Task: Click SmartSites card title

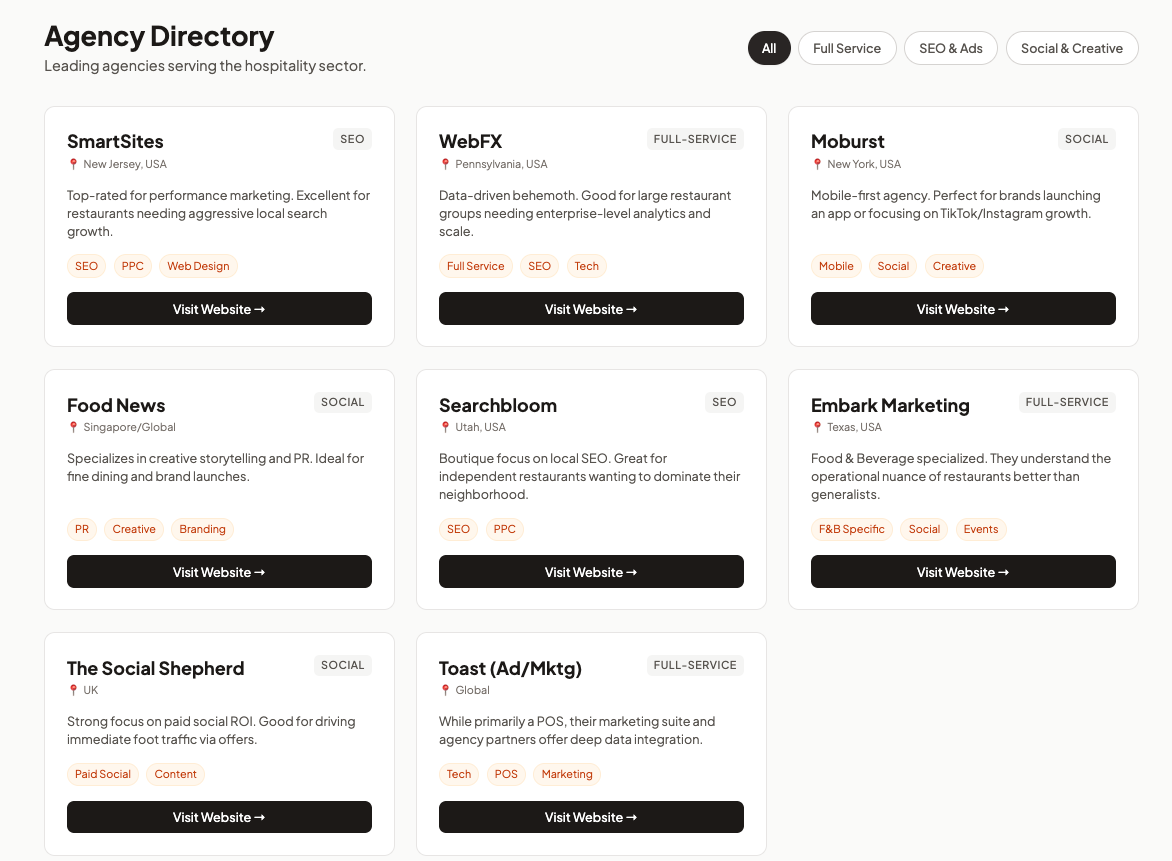Action: (x=115, y=141)
